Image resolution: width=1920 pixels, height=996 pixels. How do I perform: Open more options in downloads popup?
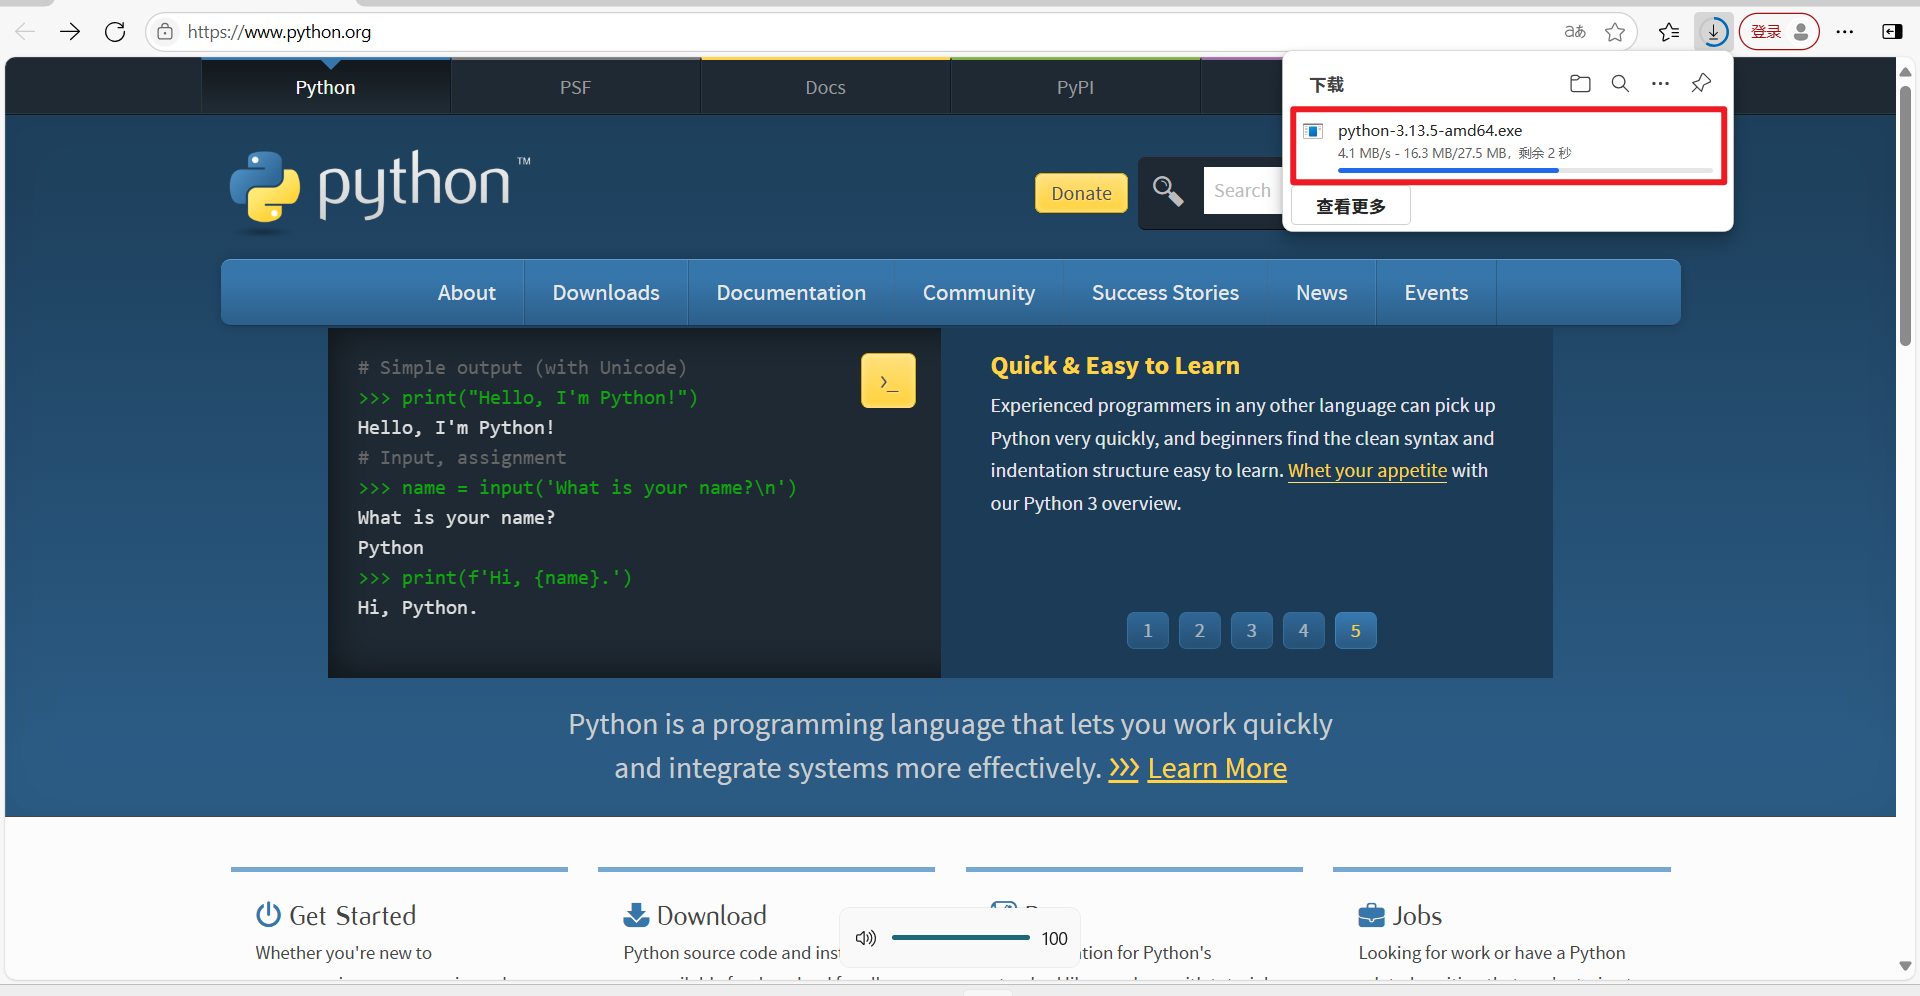click(x=1660, y=84)
